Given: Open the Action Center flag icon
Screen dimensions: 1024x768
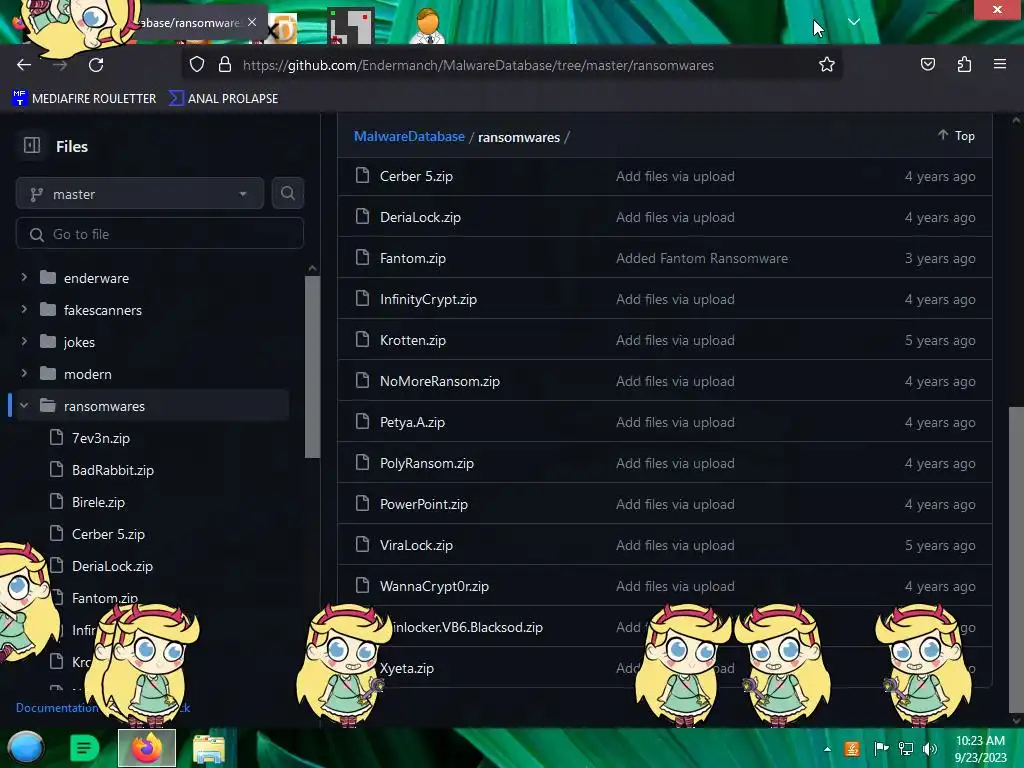Looking at the screenshot, I should (x=881, y=749).
